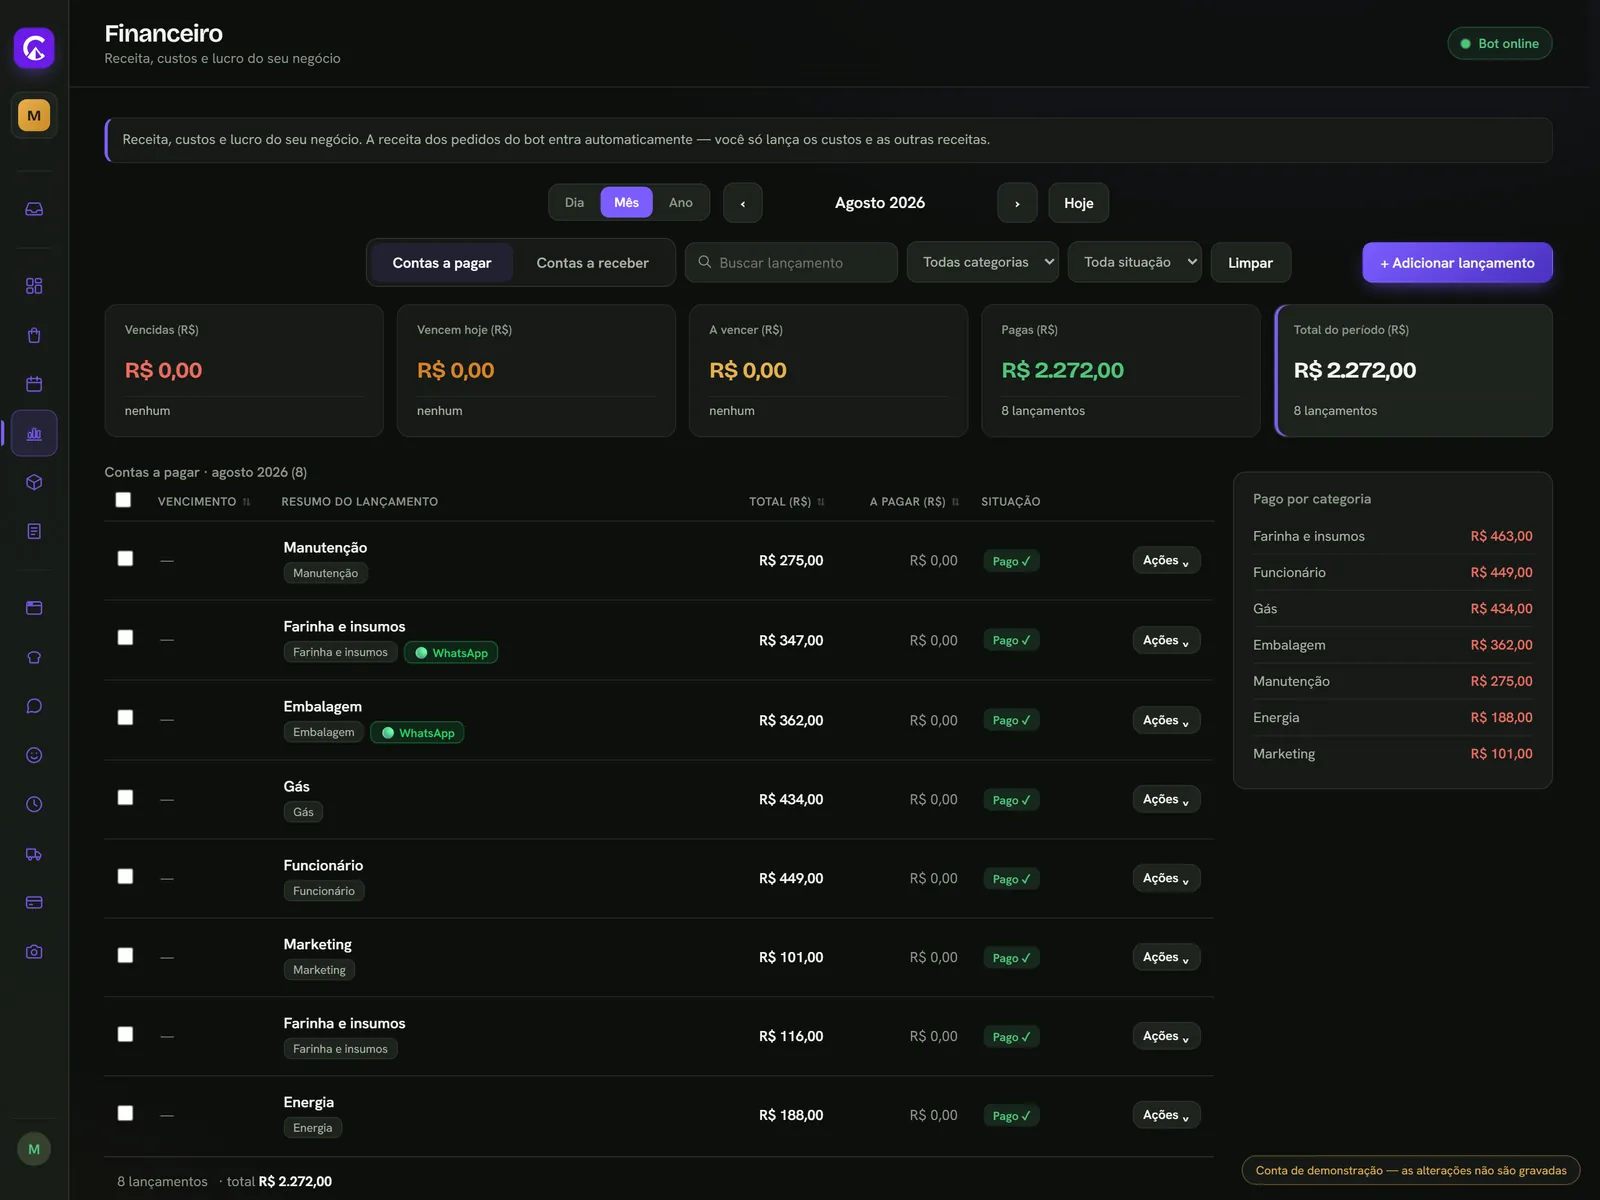Open the calendar icon in sidebar
1600x1200 pixels.
(34, 384)
